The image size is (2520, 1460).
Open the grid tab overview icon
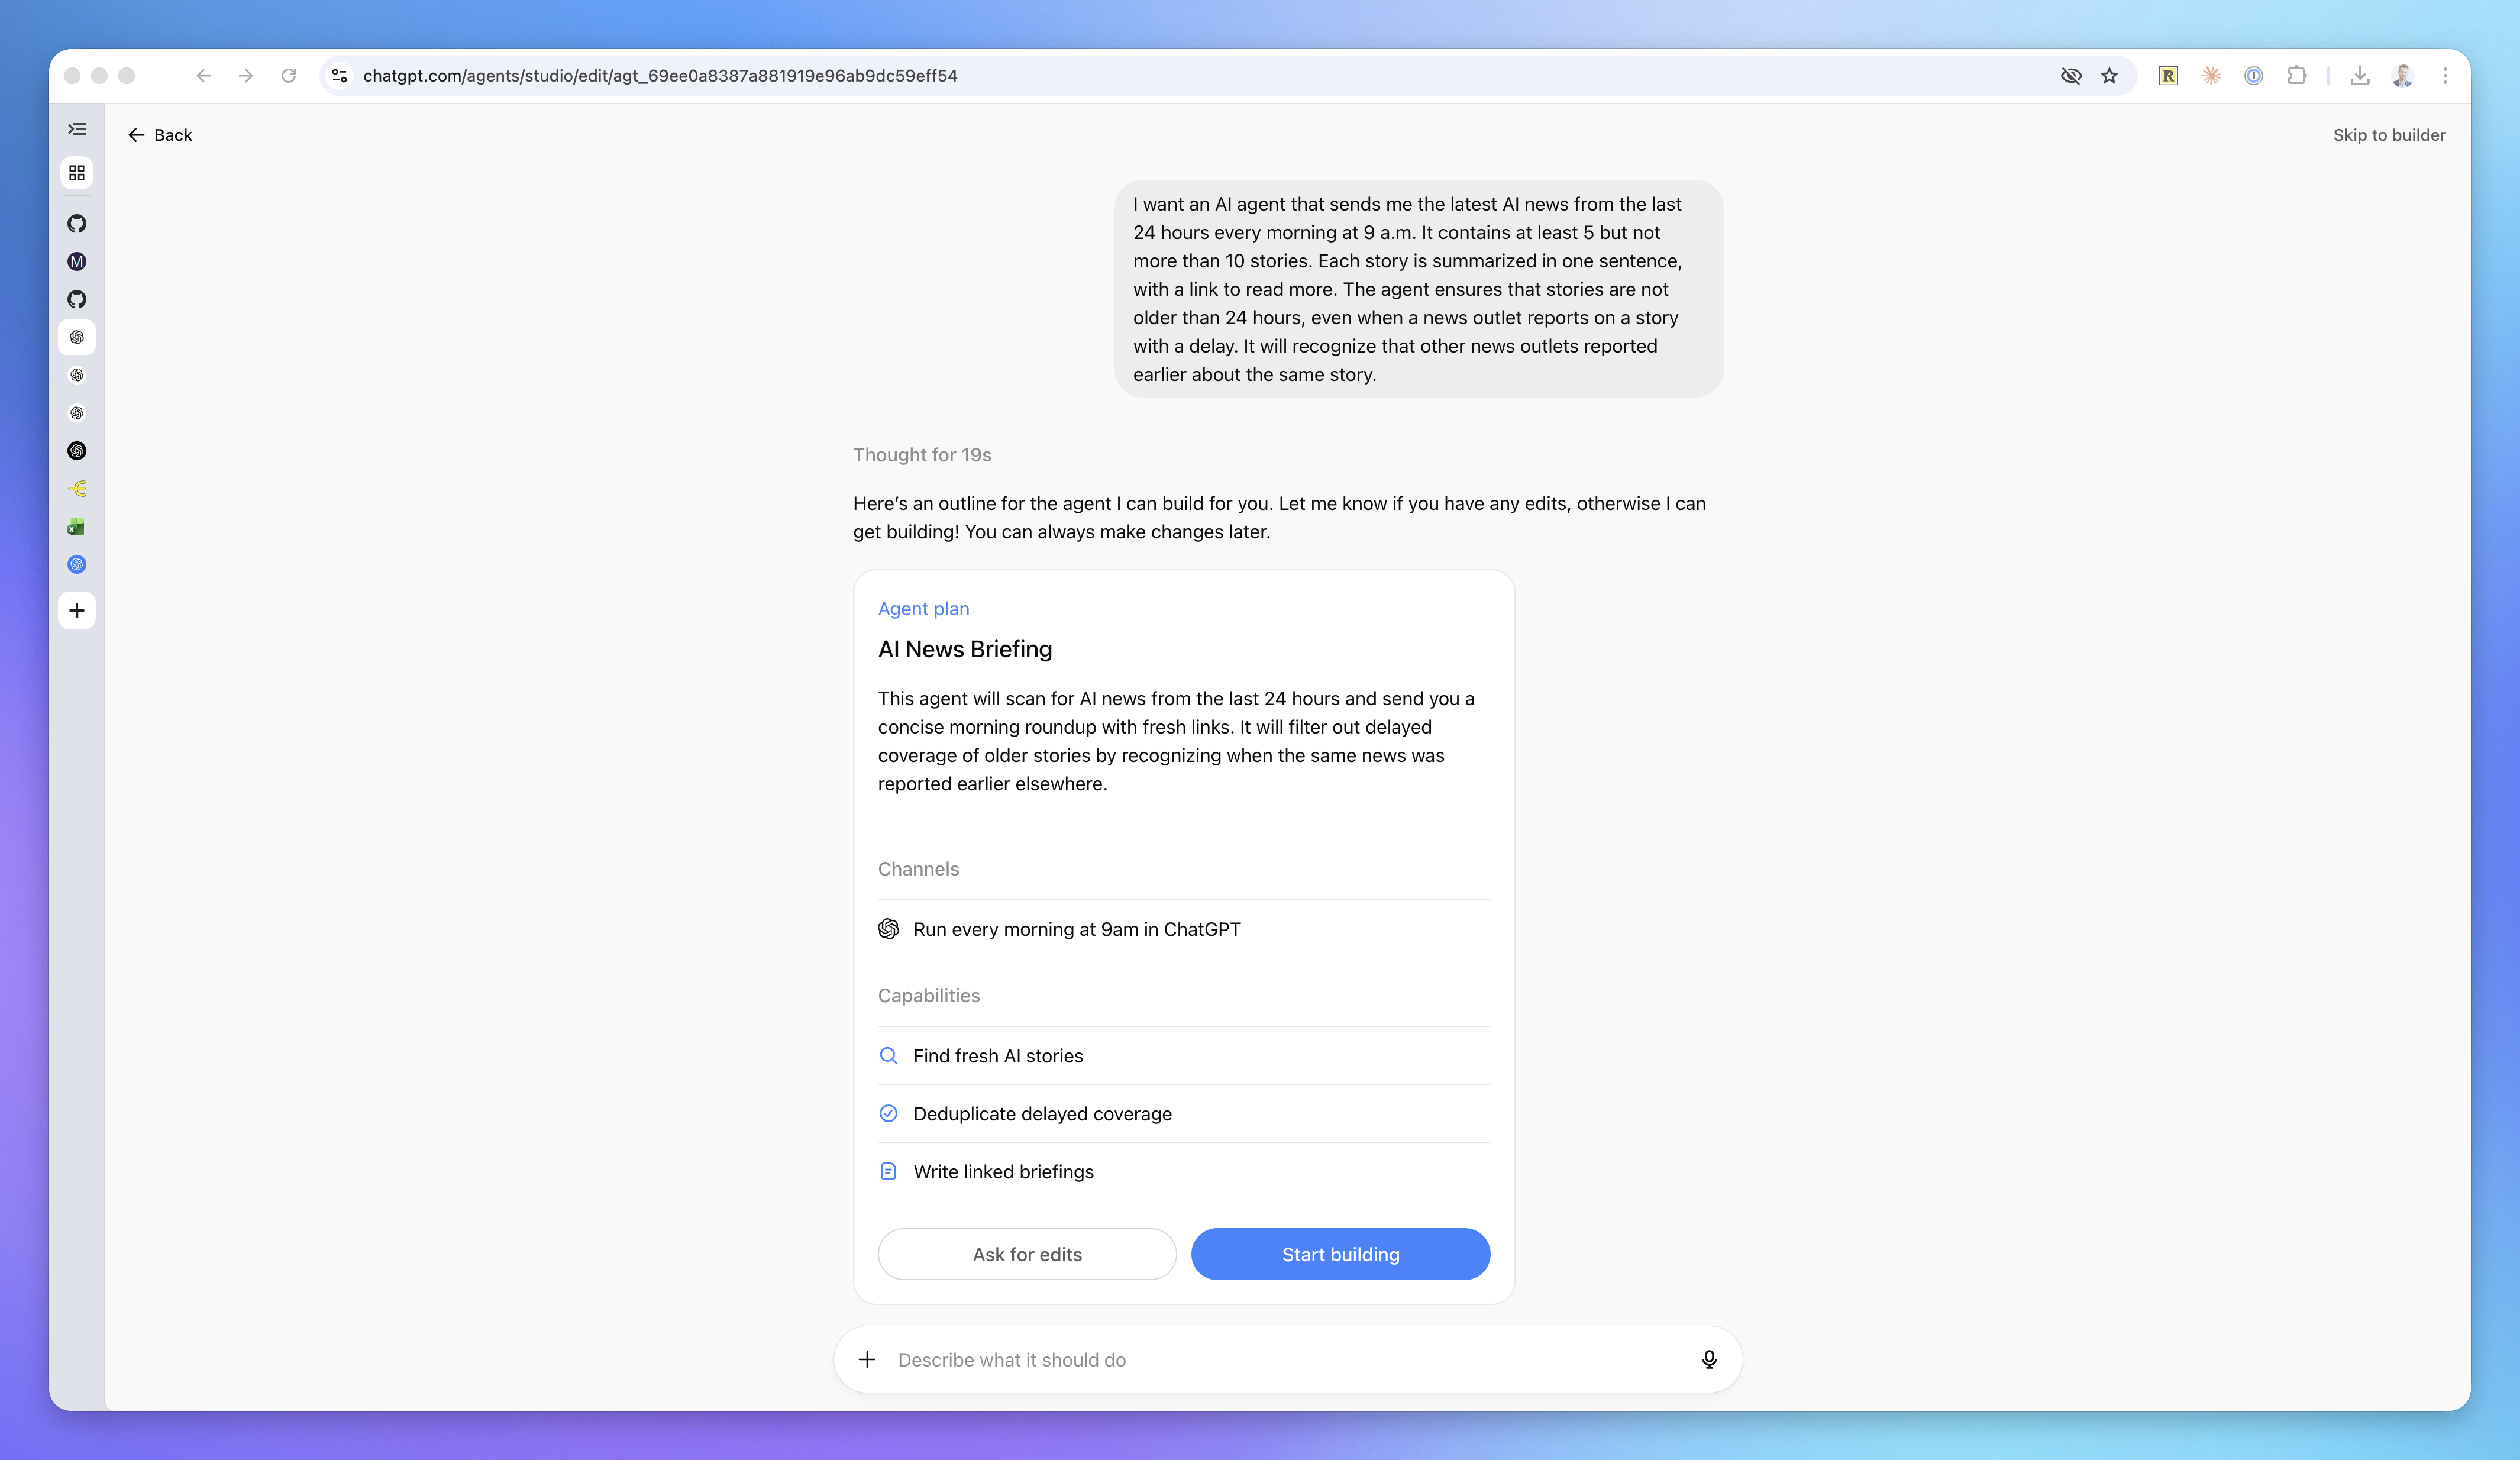(77, 173)
